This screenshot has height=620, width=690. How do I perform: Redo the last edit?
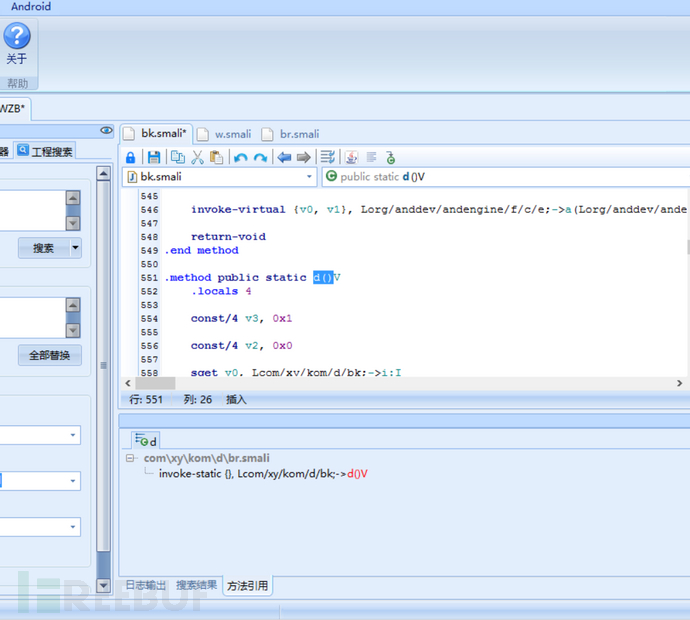coord(260,158)
